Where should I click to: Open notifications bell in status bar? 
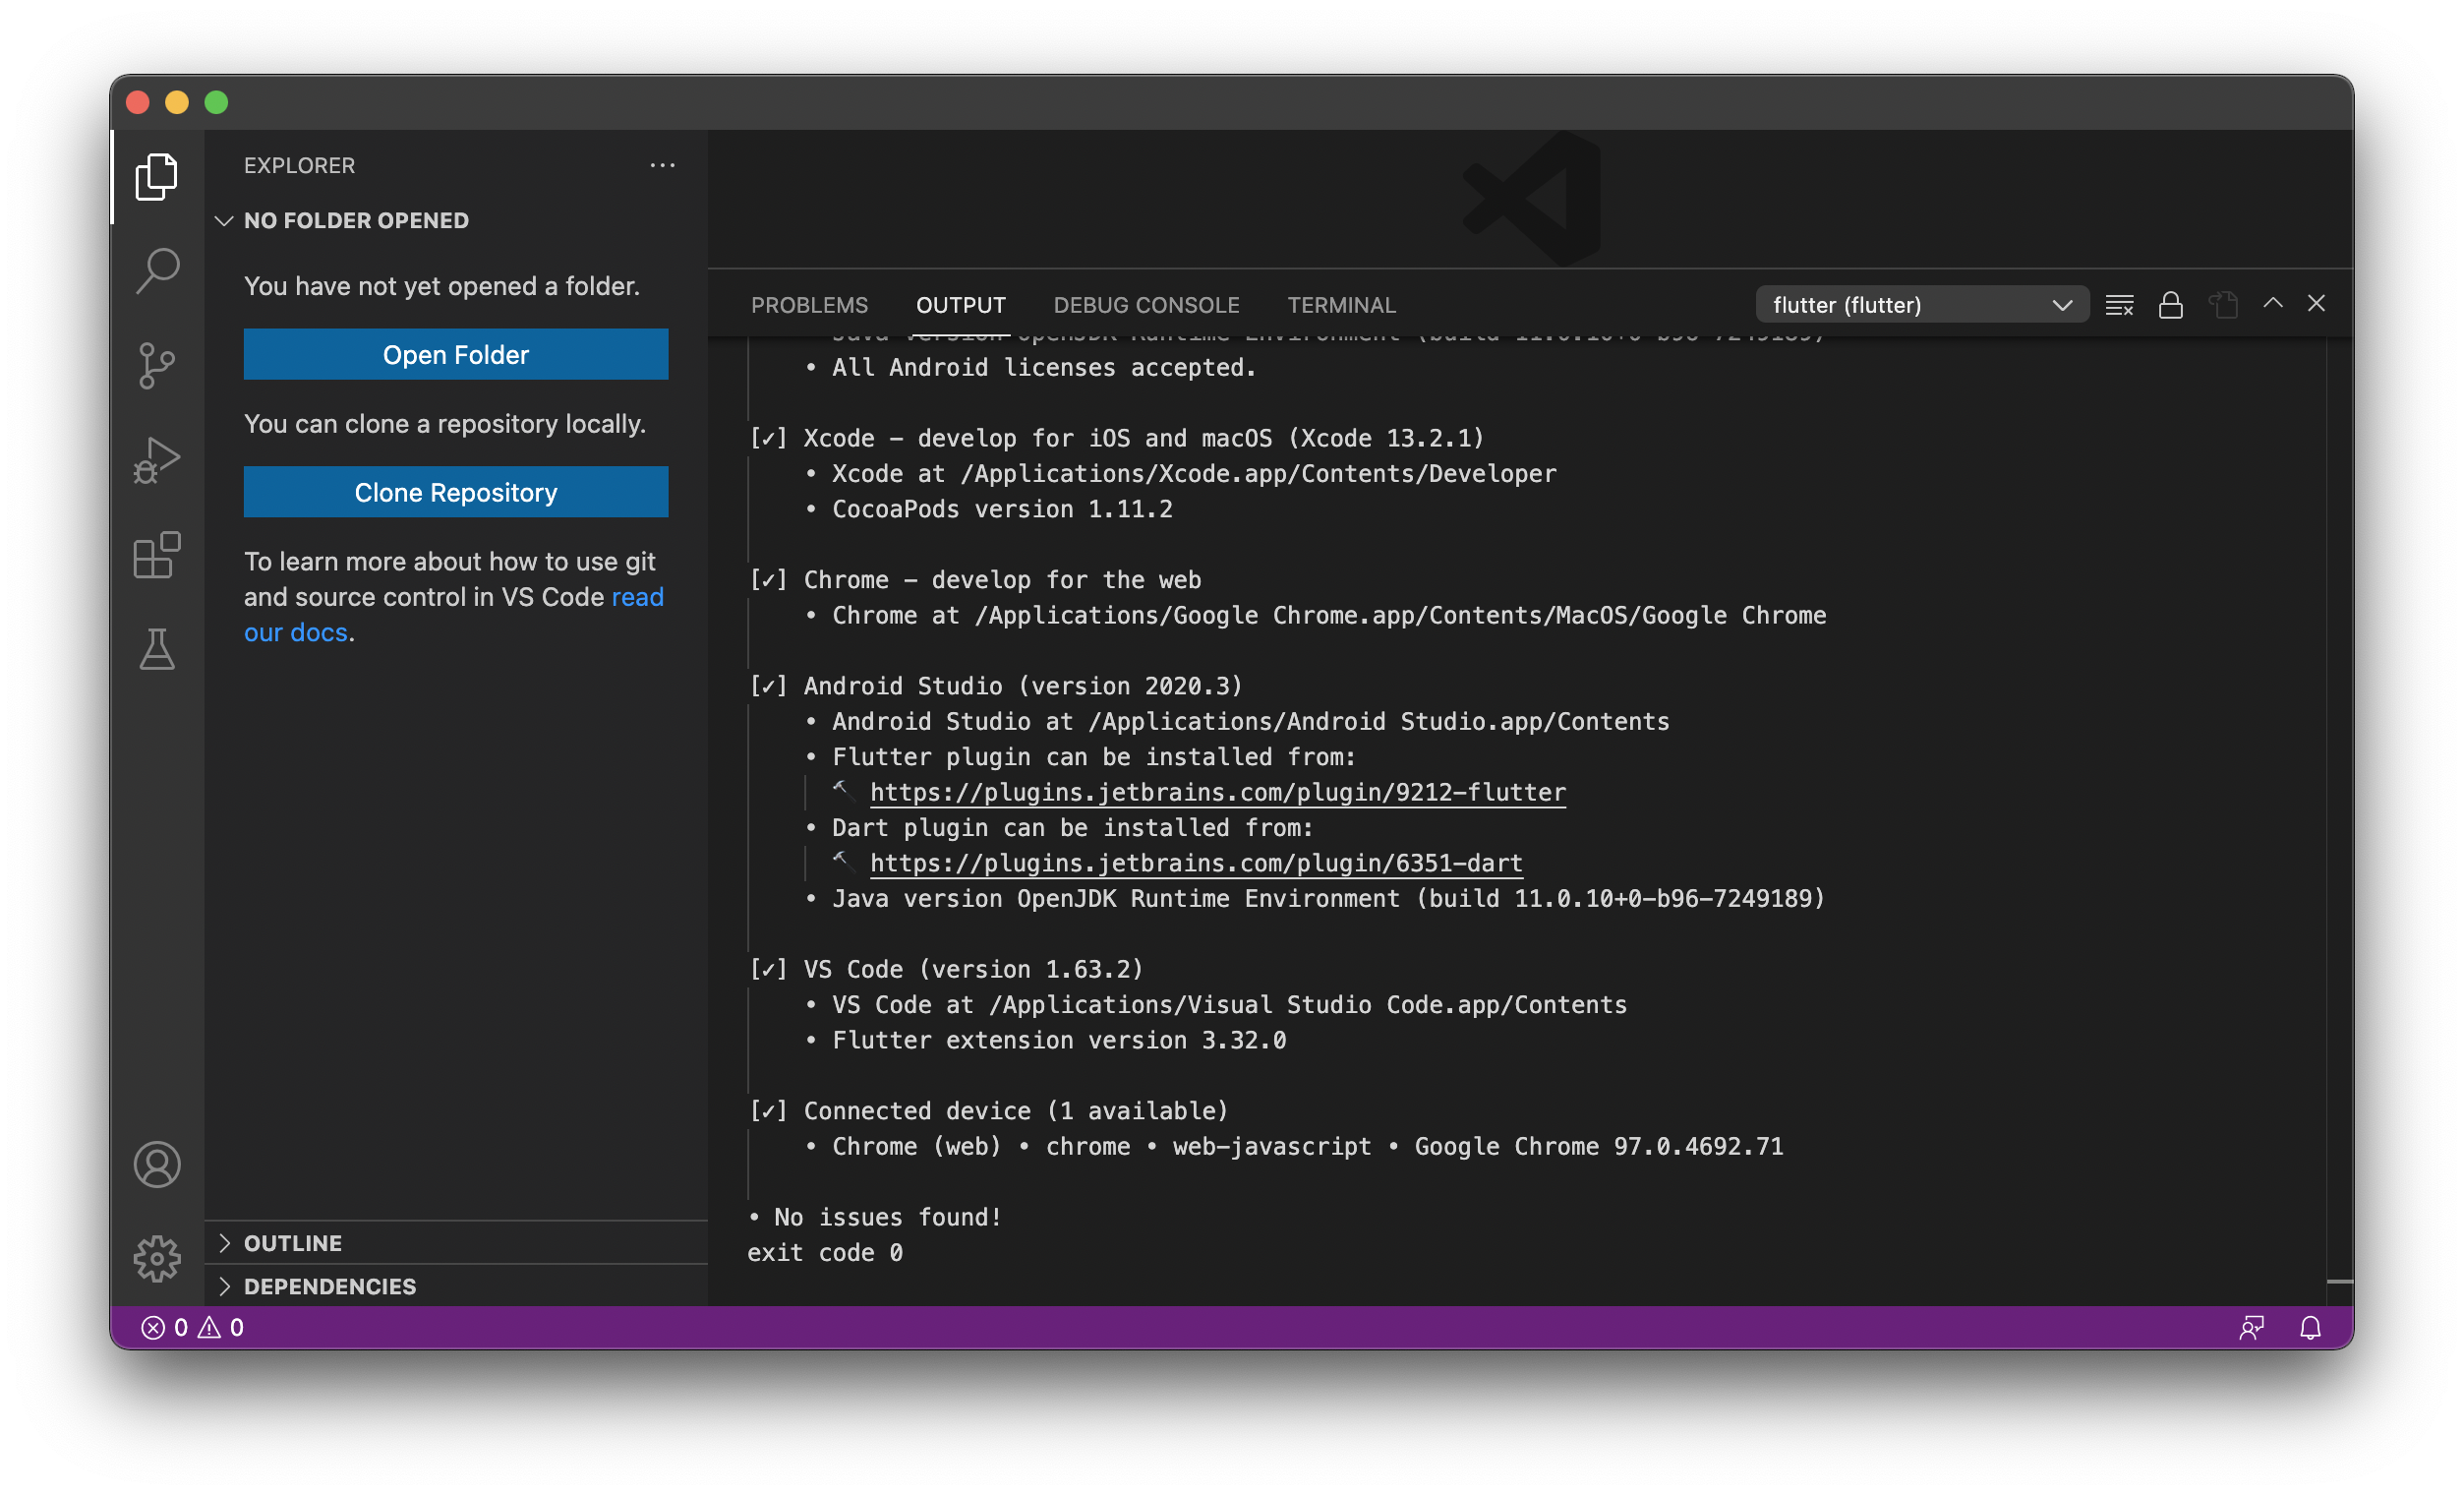point(2310,1327)
